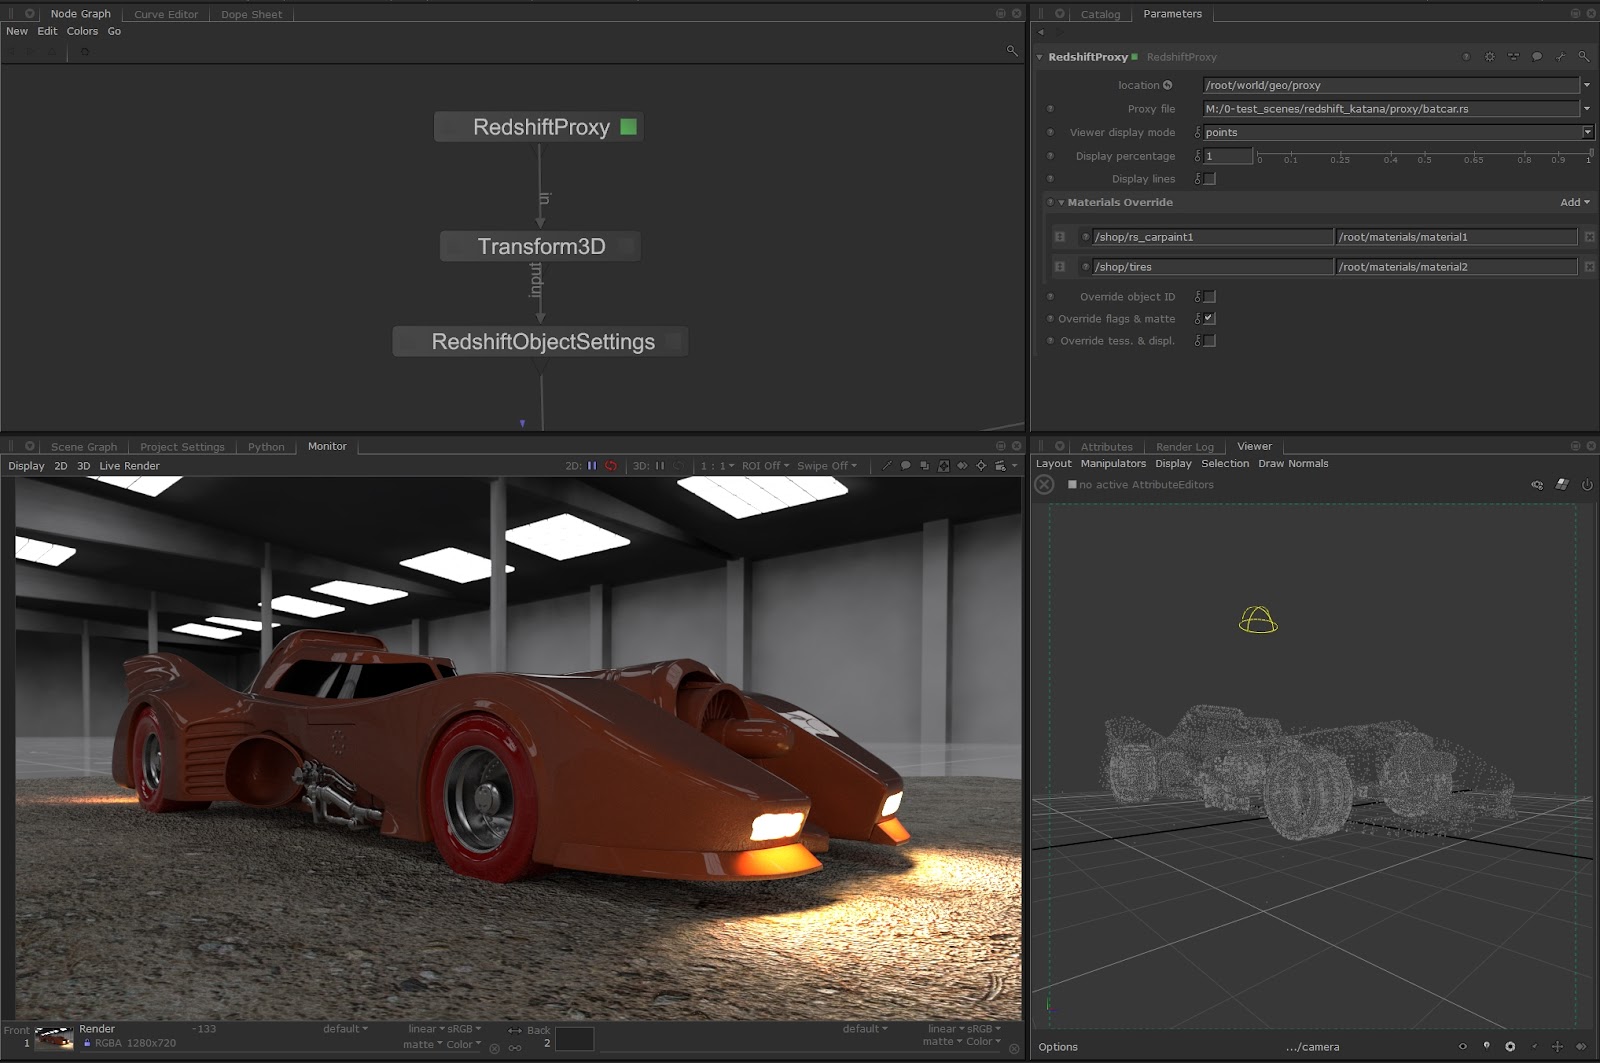Open the Project Settings tab

click(182, 447)
